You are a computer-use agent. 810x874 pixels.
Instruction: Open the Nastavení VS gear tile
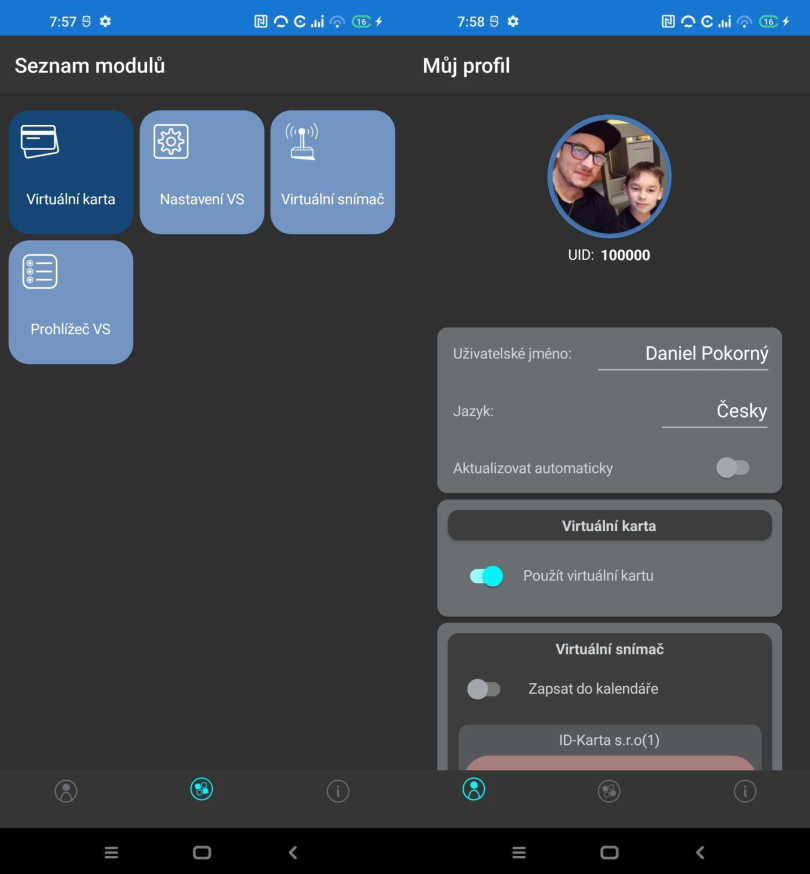[x=202, y=172]
